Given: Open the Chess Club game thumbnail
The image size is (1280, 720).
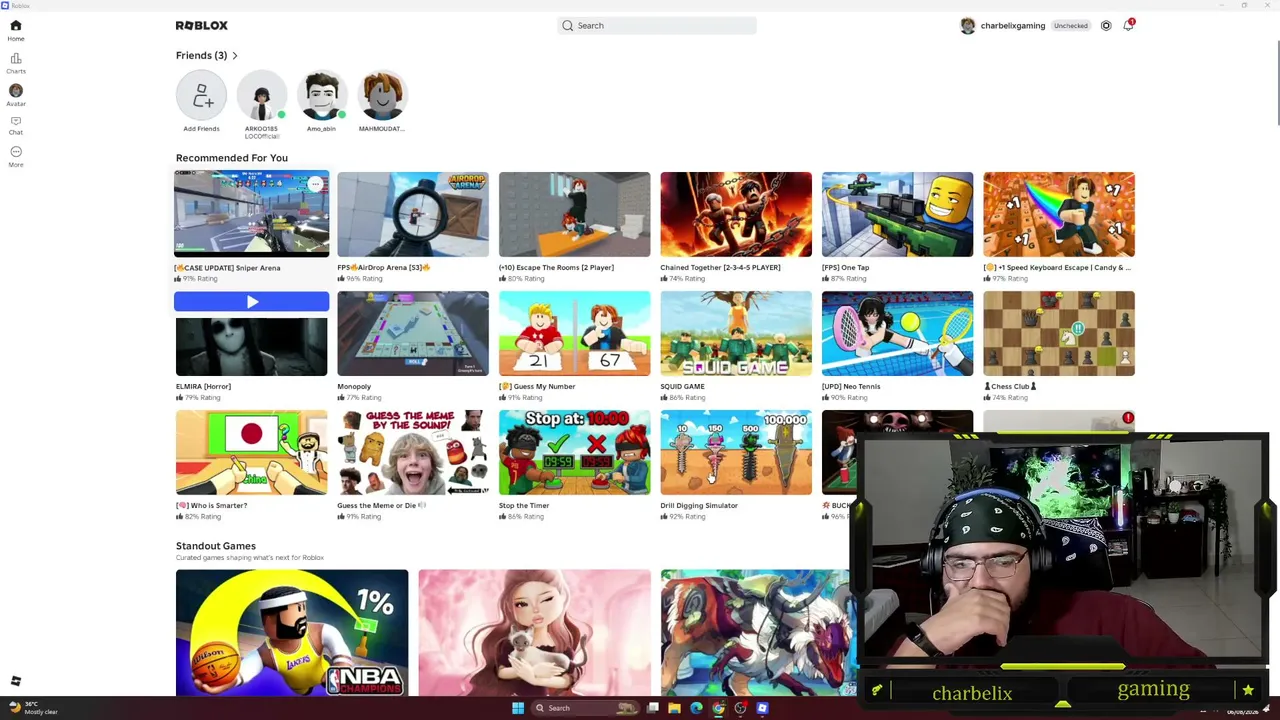Looking at the screenshot, I should (1059, 333).
